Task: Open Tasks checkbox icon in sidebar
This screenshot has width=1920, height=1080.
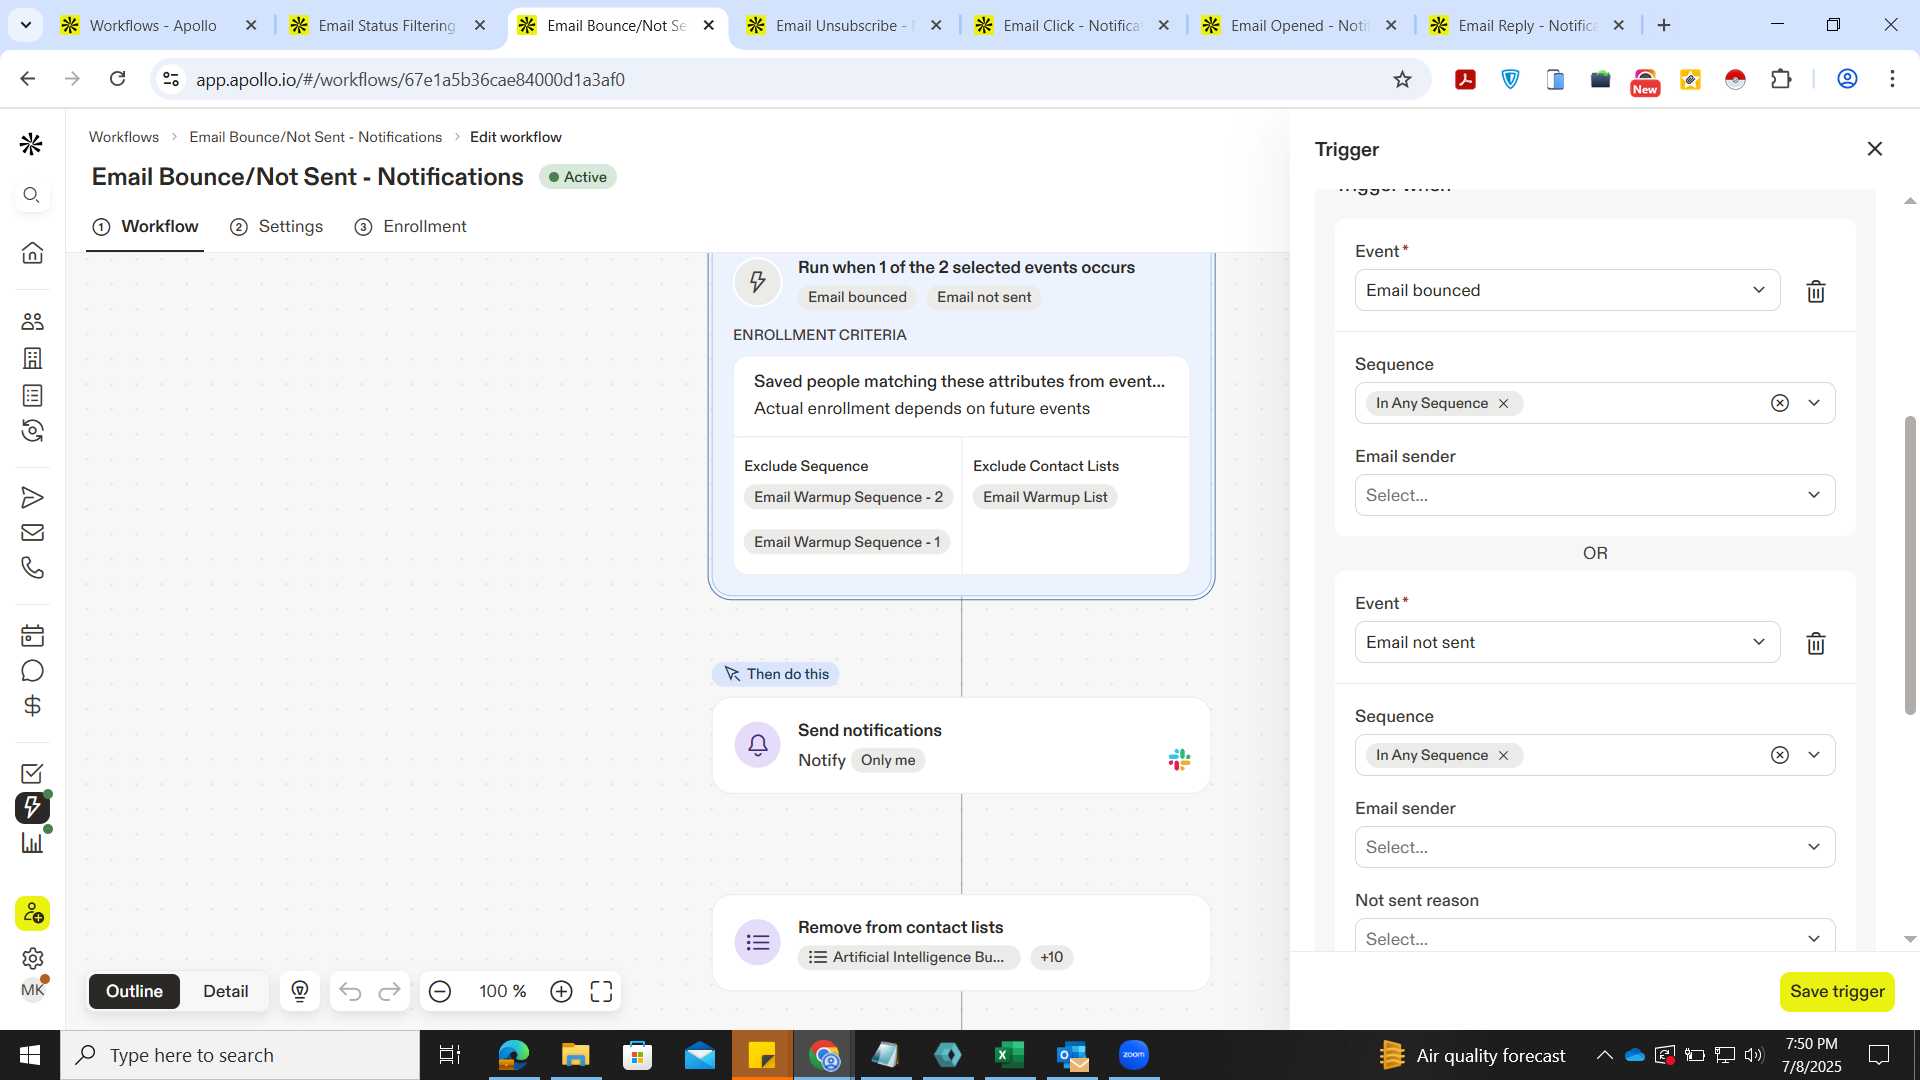Action: (32, 773)
